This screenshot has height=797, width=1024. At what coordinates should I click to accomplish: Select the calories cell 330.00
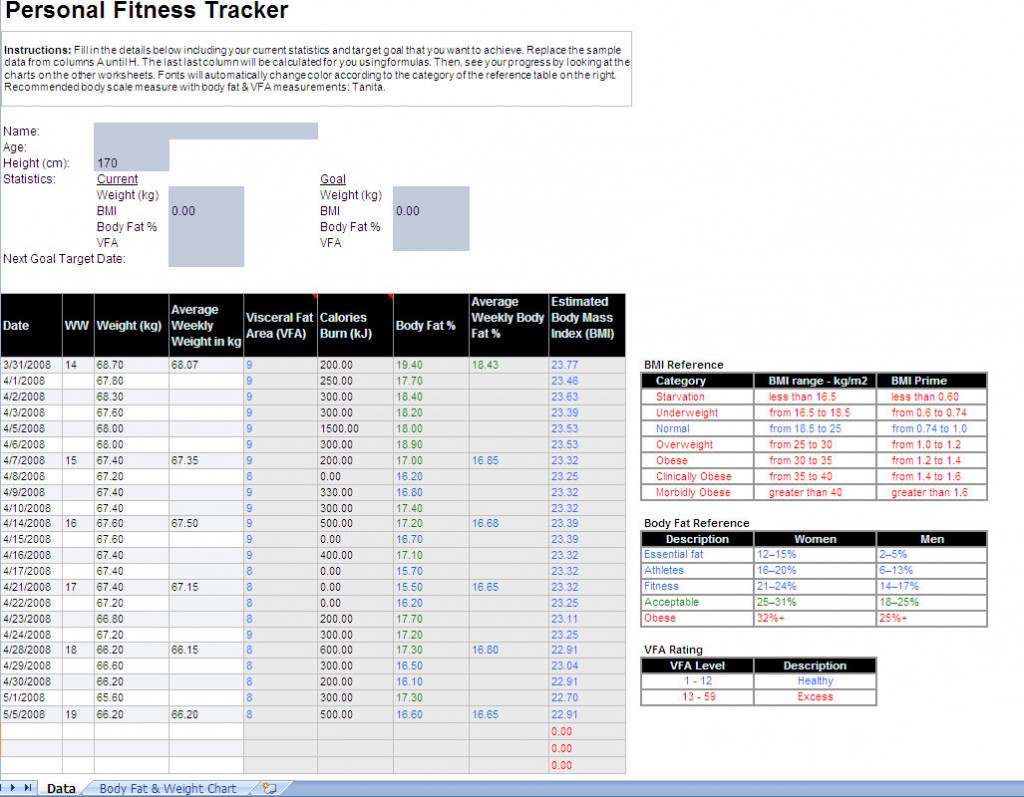(355, 492)
